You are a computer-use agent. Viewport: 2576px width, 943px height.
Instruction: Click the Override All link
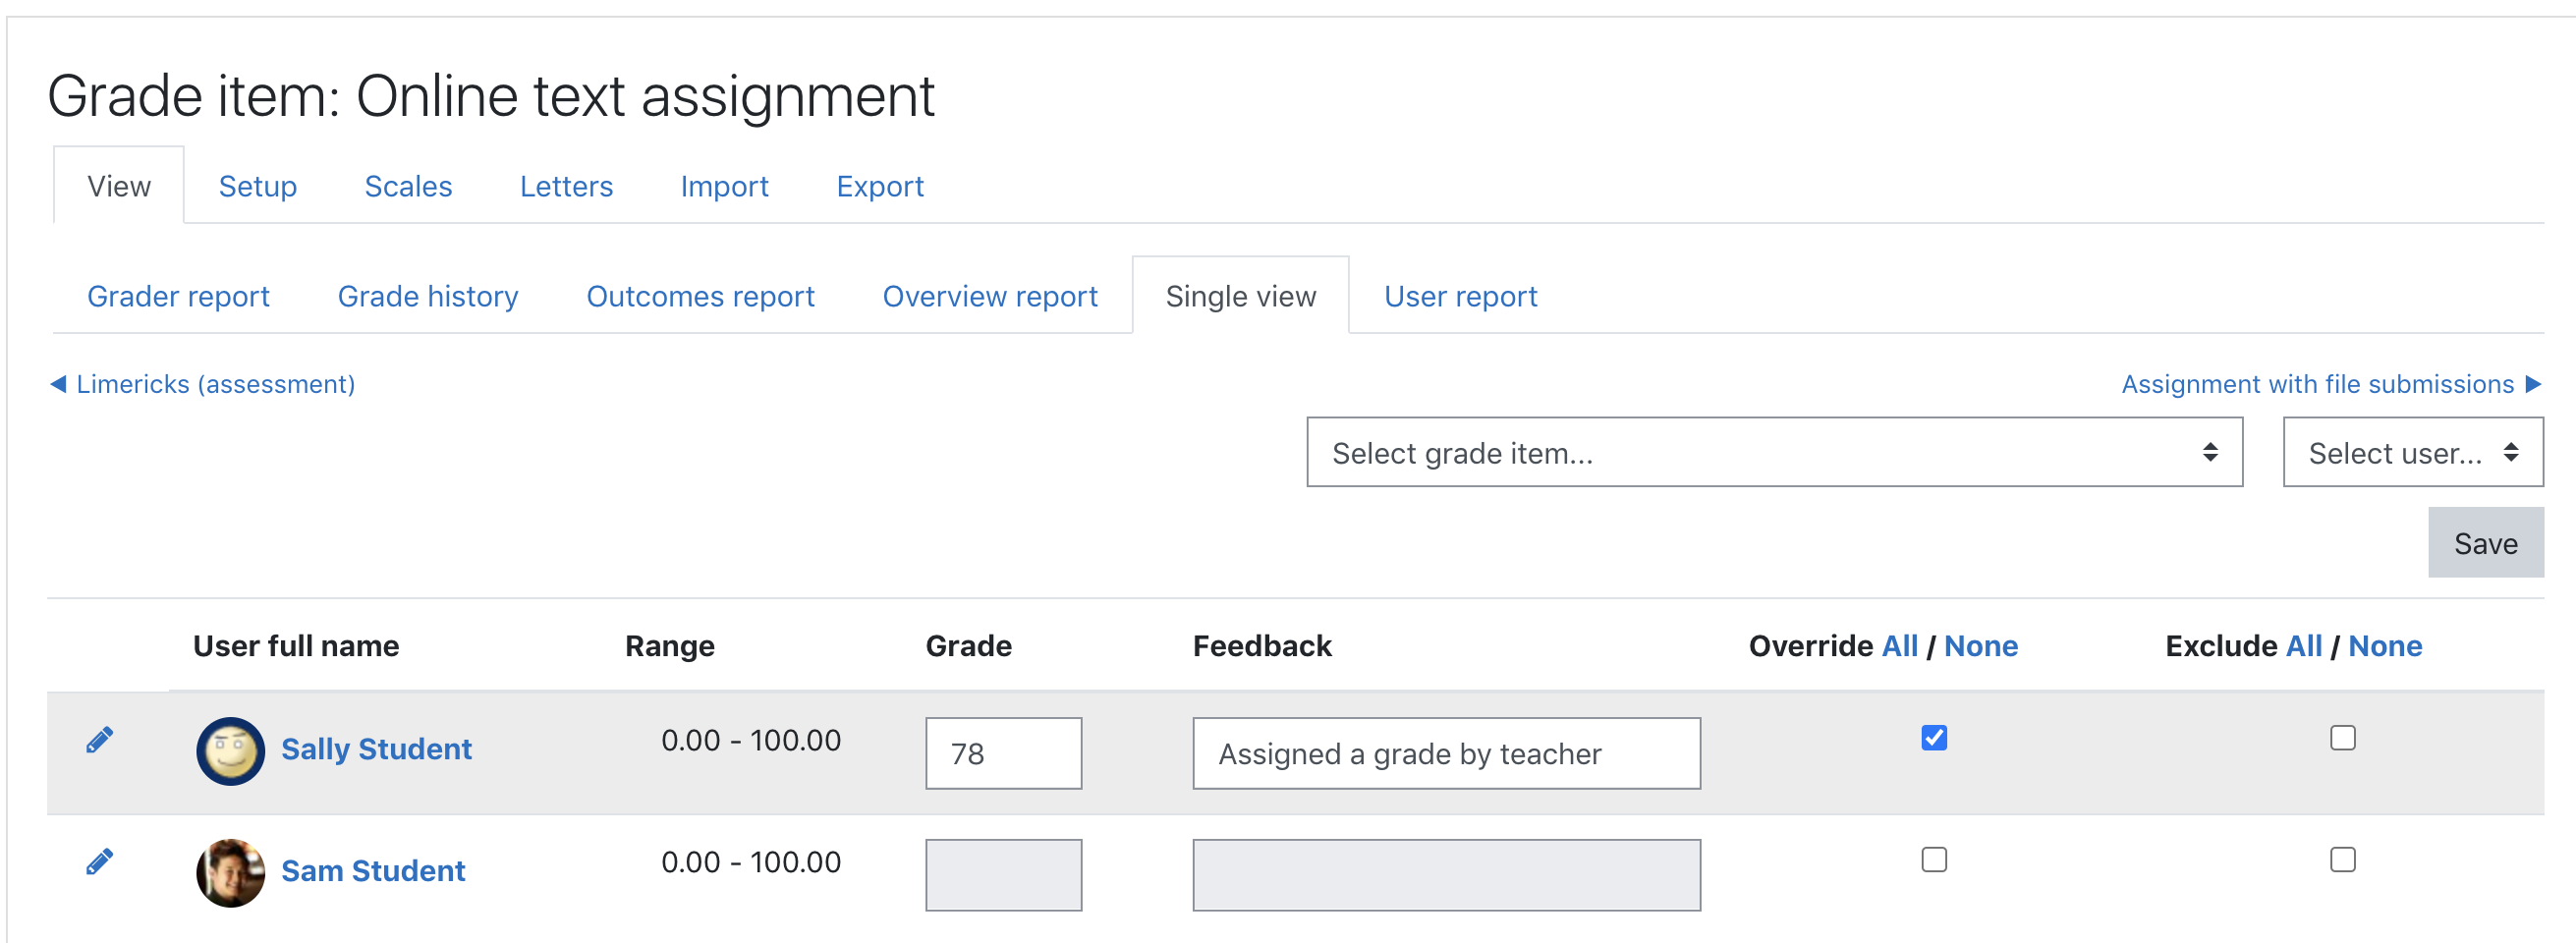point(1899,646)
